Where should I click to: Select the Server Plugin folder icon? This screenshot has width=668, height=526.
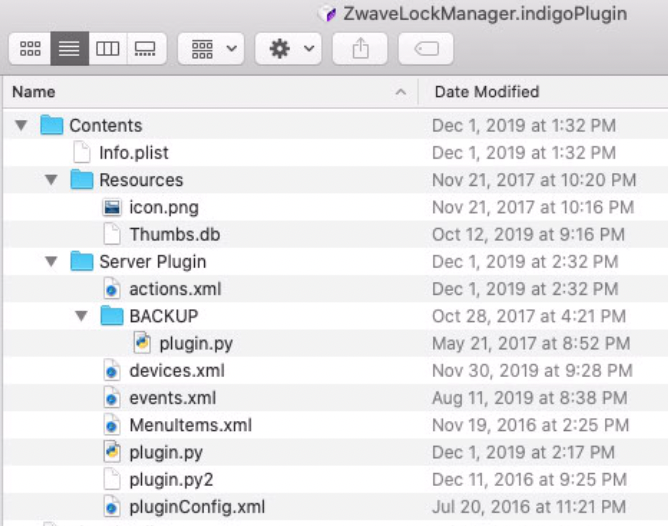pos(81,261)
